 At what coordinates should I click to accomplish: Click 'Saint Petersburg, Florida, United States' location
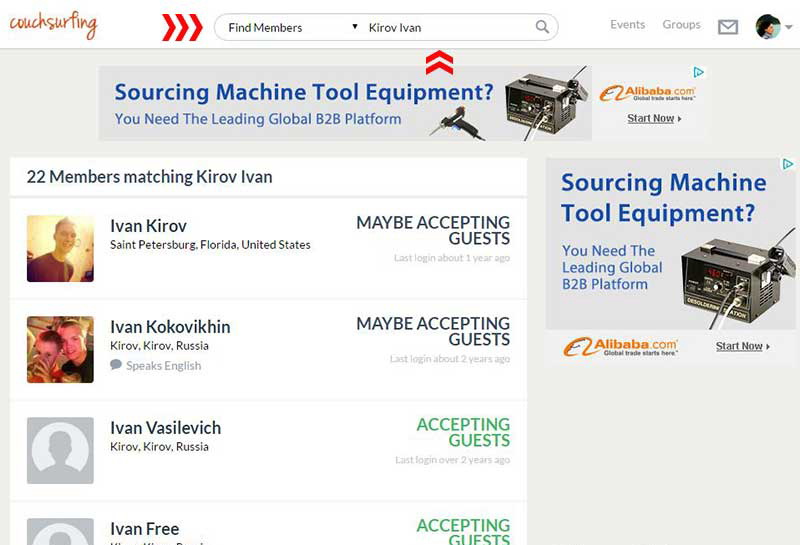tap(210, 245)
